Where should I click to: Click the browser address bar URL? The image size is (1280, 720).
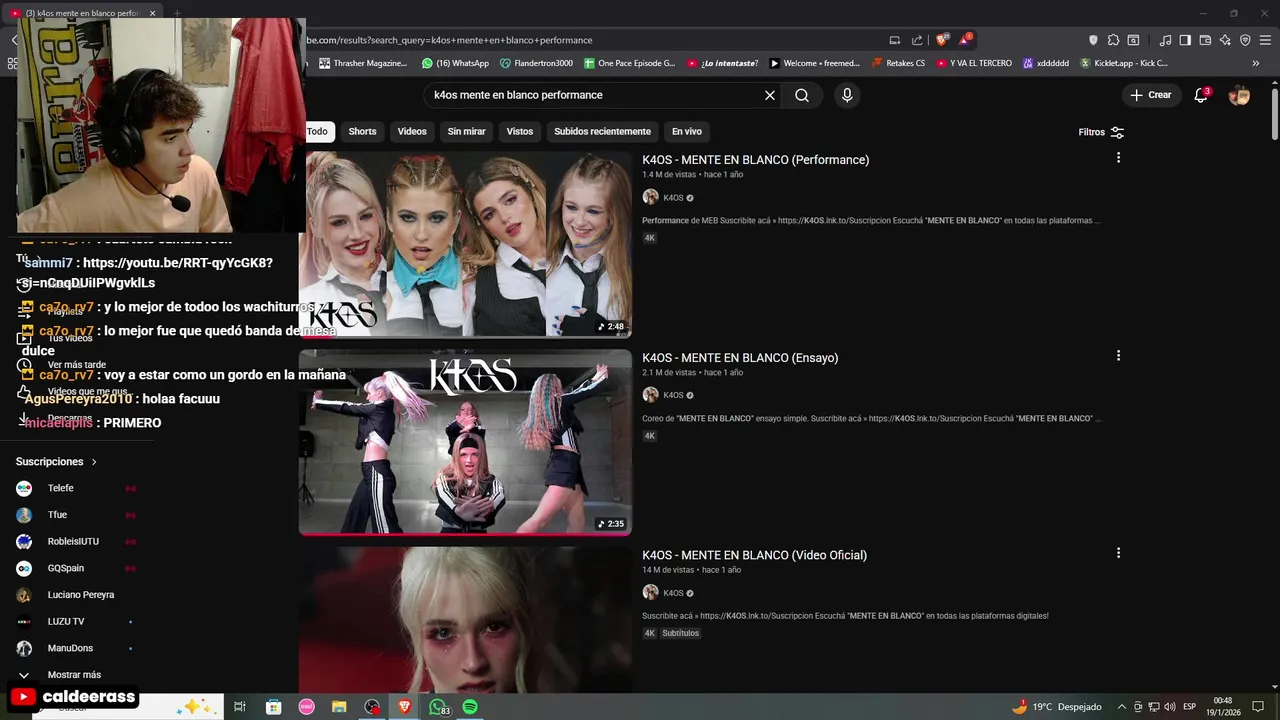tap(450, 40)
